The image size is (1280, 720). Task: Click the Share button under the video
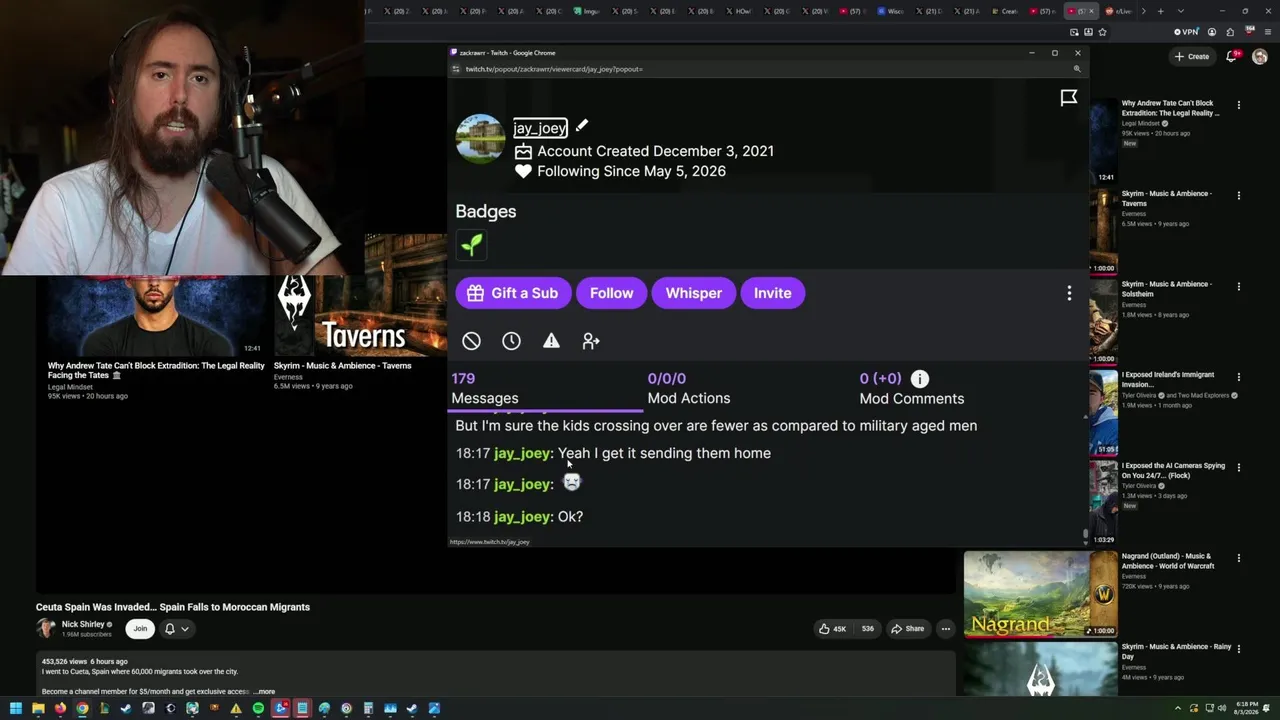click(x=908, y=629)
